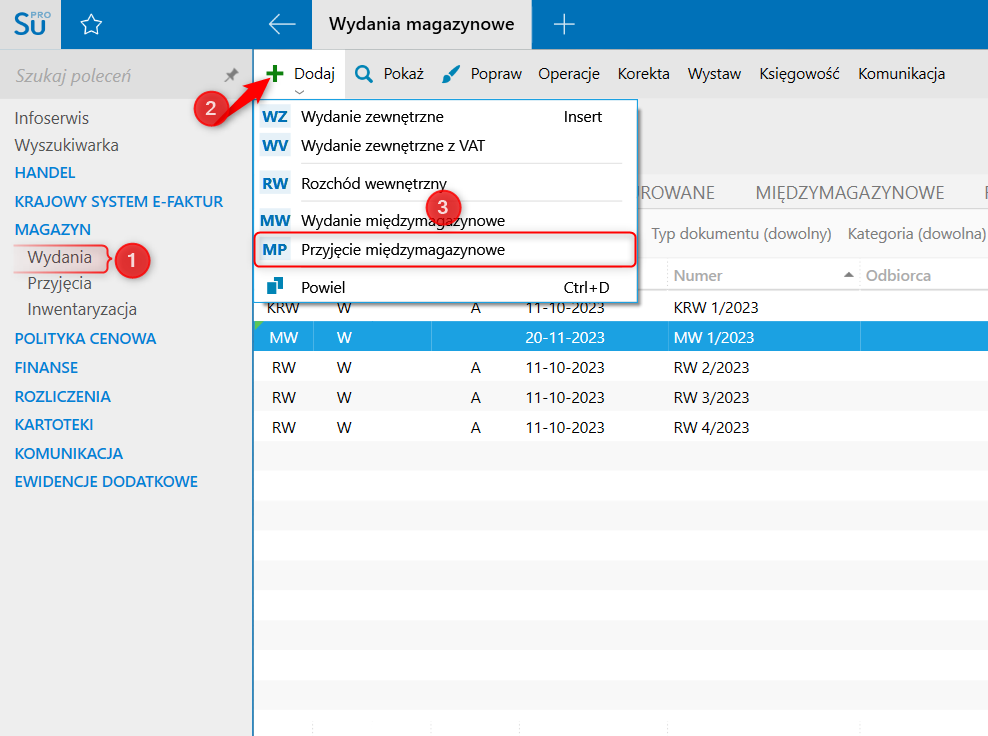The image size is (988, 736).
Task: Switch to MIĘDZYMAGAZYNOWE tab
Action: (849, 192)
